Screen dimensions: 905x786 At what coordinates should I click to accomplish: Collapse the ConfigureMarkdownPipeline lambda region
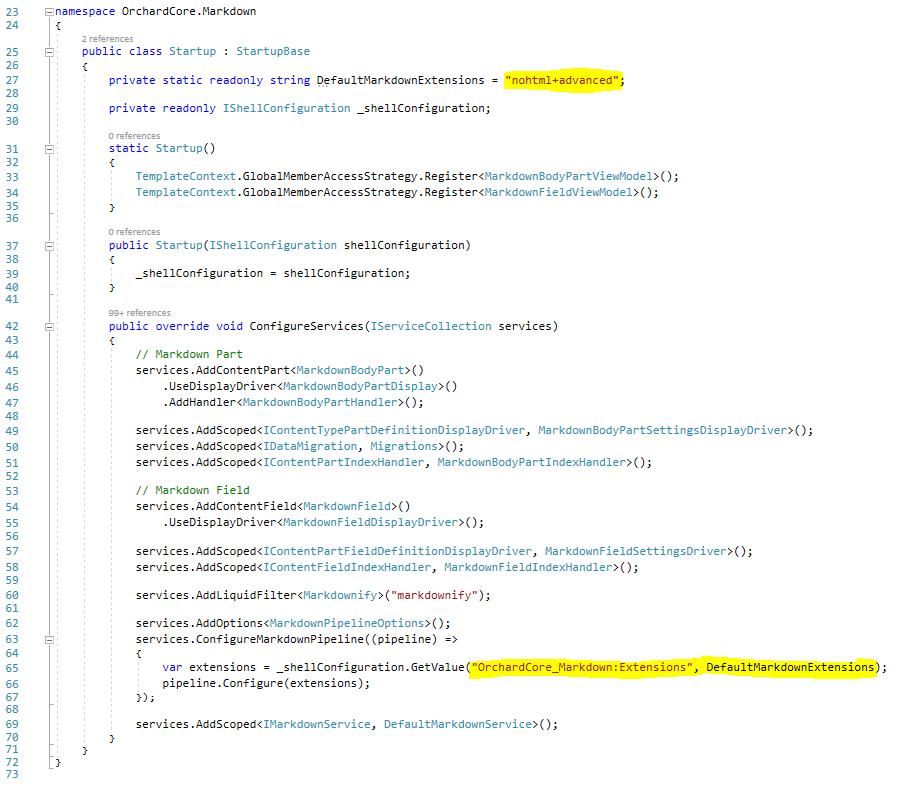click(x=50, y=639)
